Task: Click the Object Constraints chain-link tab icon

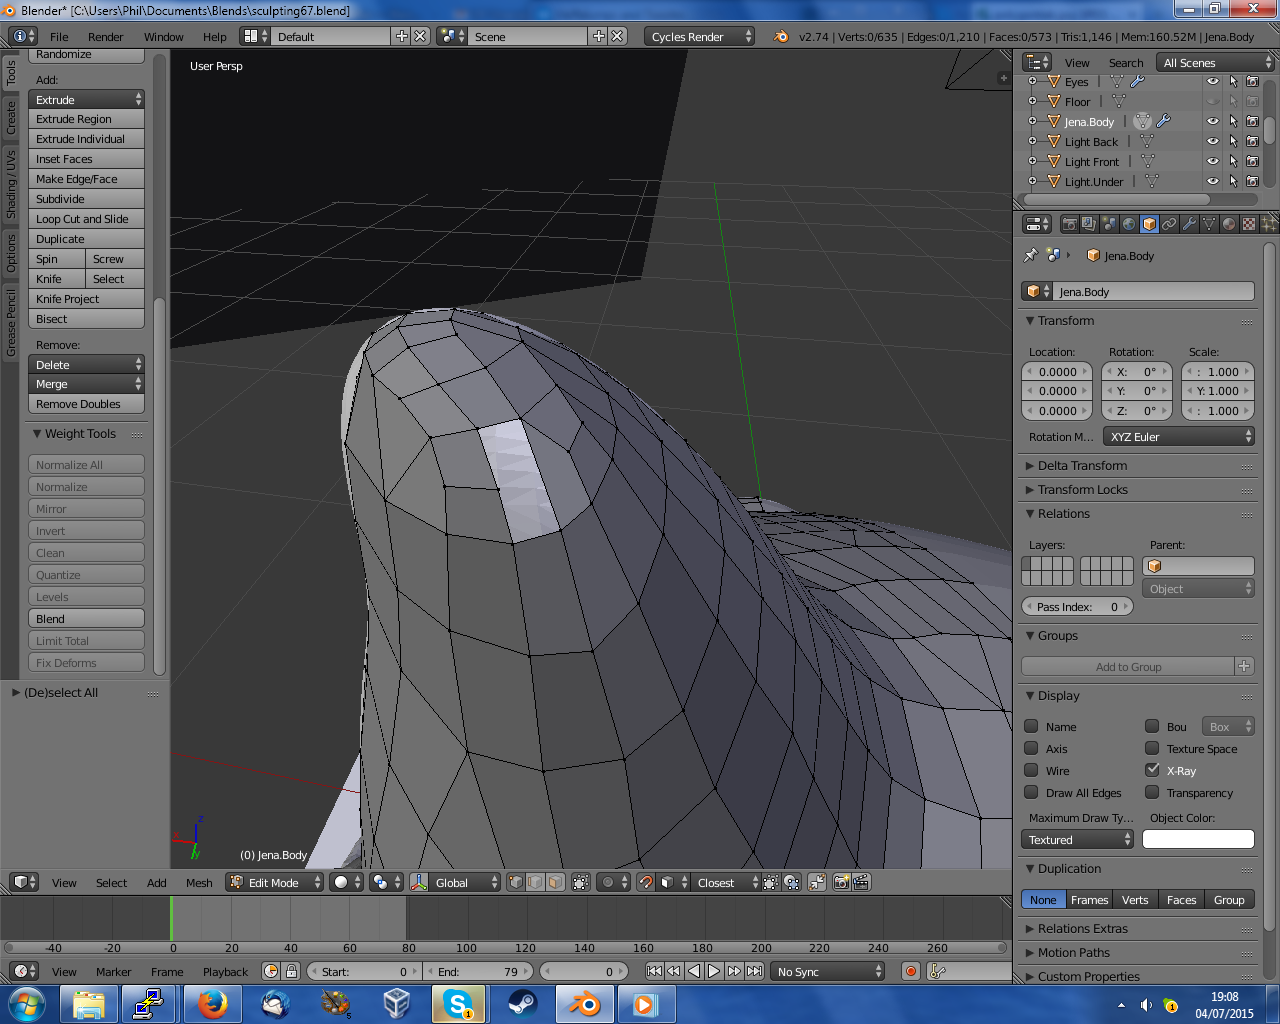Action: click(1169, 224)
